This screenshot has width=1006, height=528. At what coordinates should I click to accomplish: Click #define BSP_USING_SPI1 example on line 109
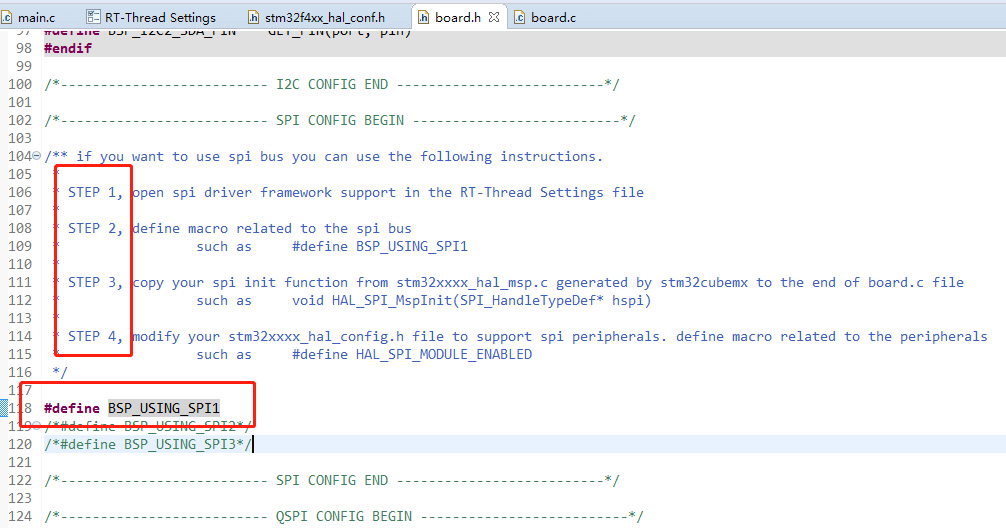[380, 246]
